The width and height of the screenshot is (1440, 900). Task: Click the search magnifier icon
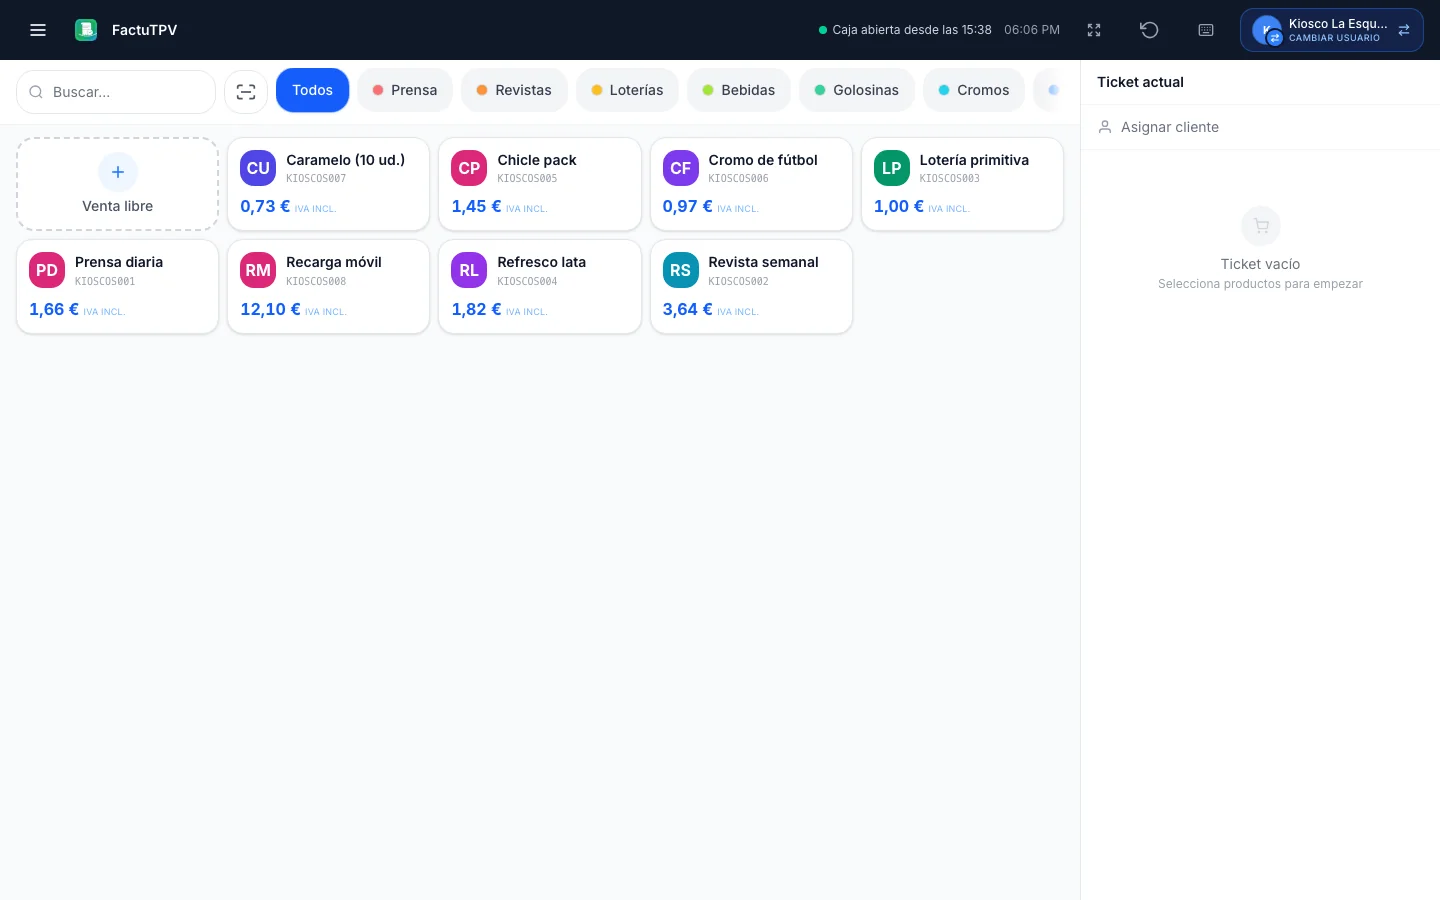pyautogui.click(x=36, y=92)
